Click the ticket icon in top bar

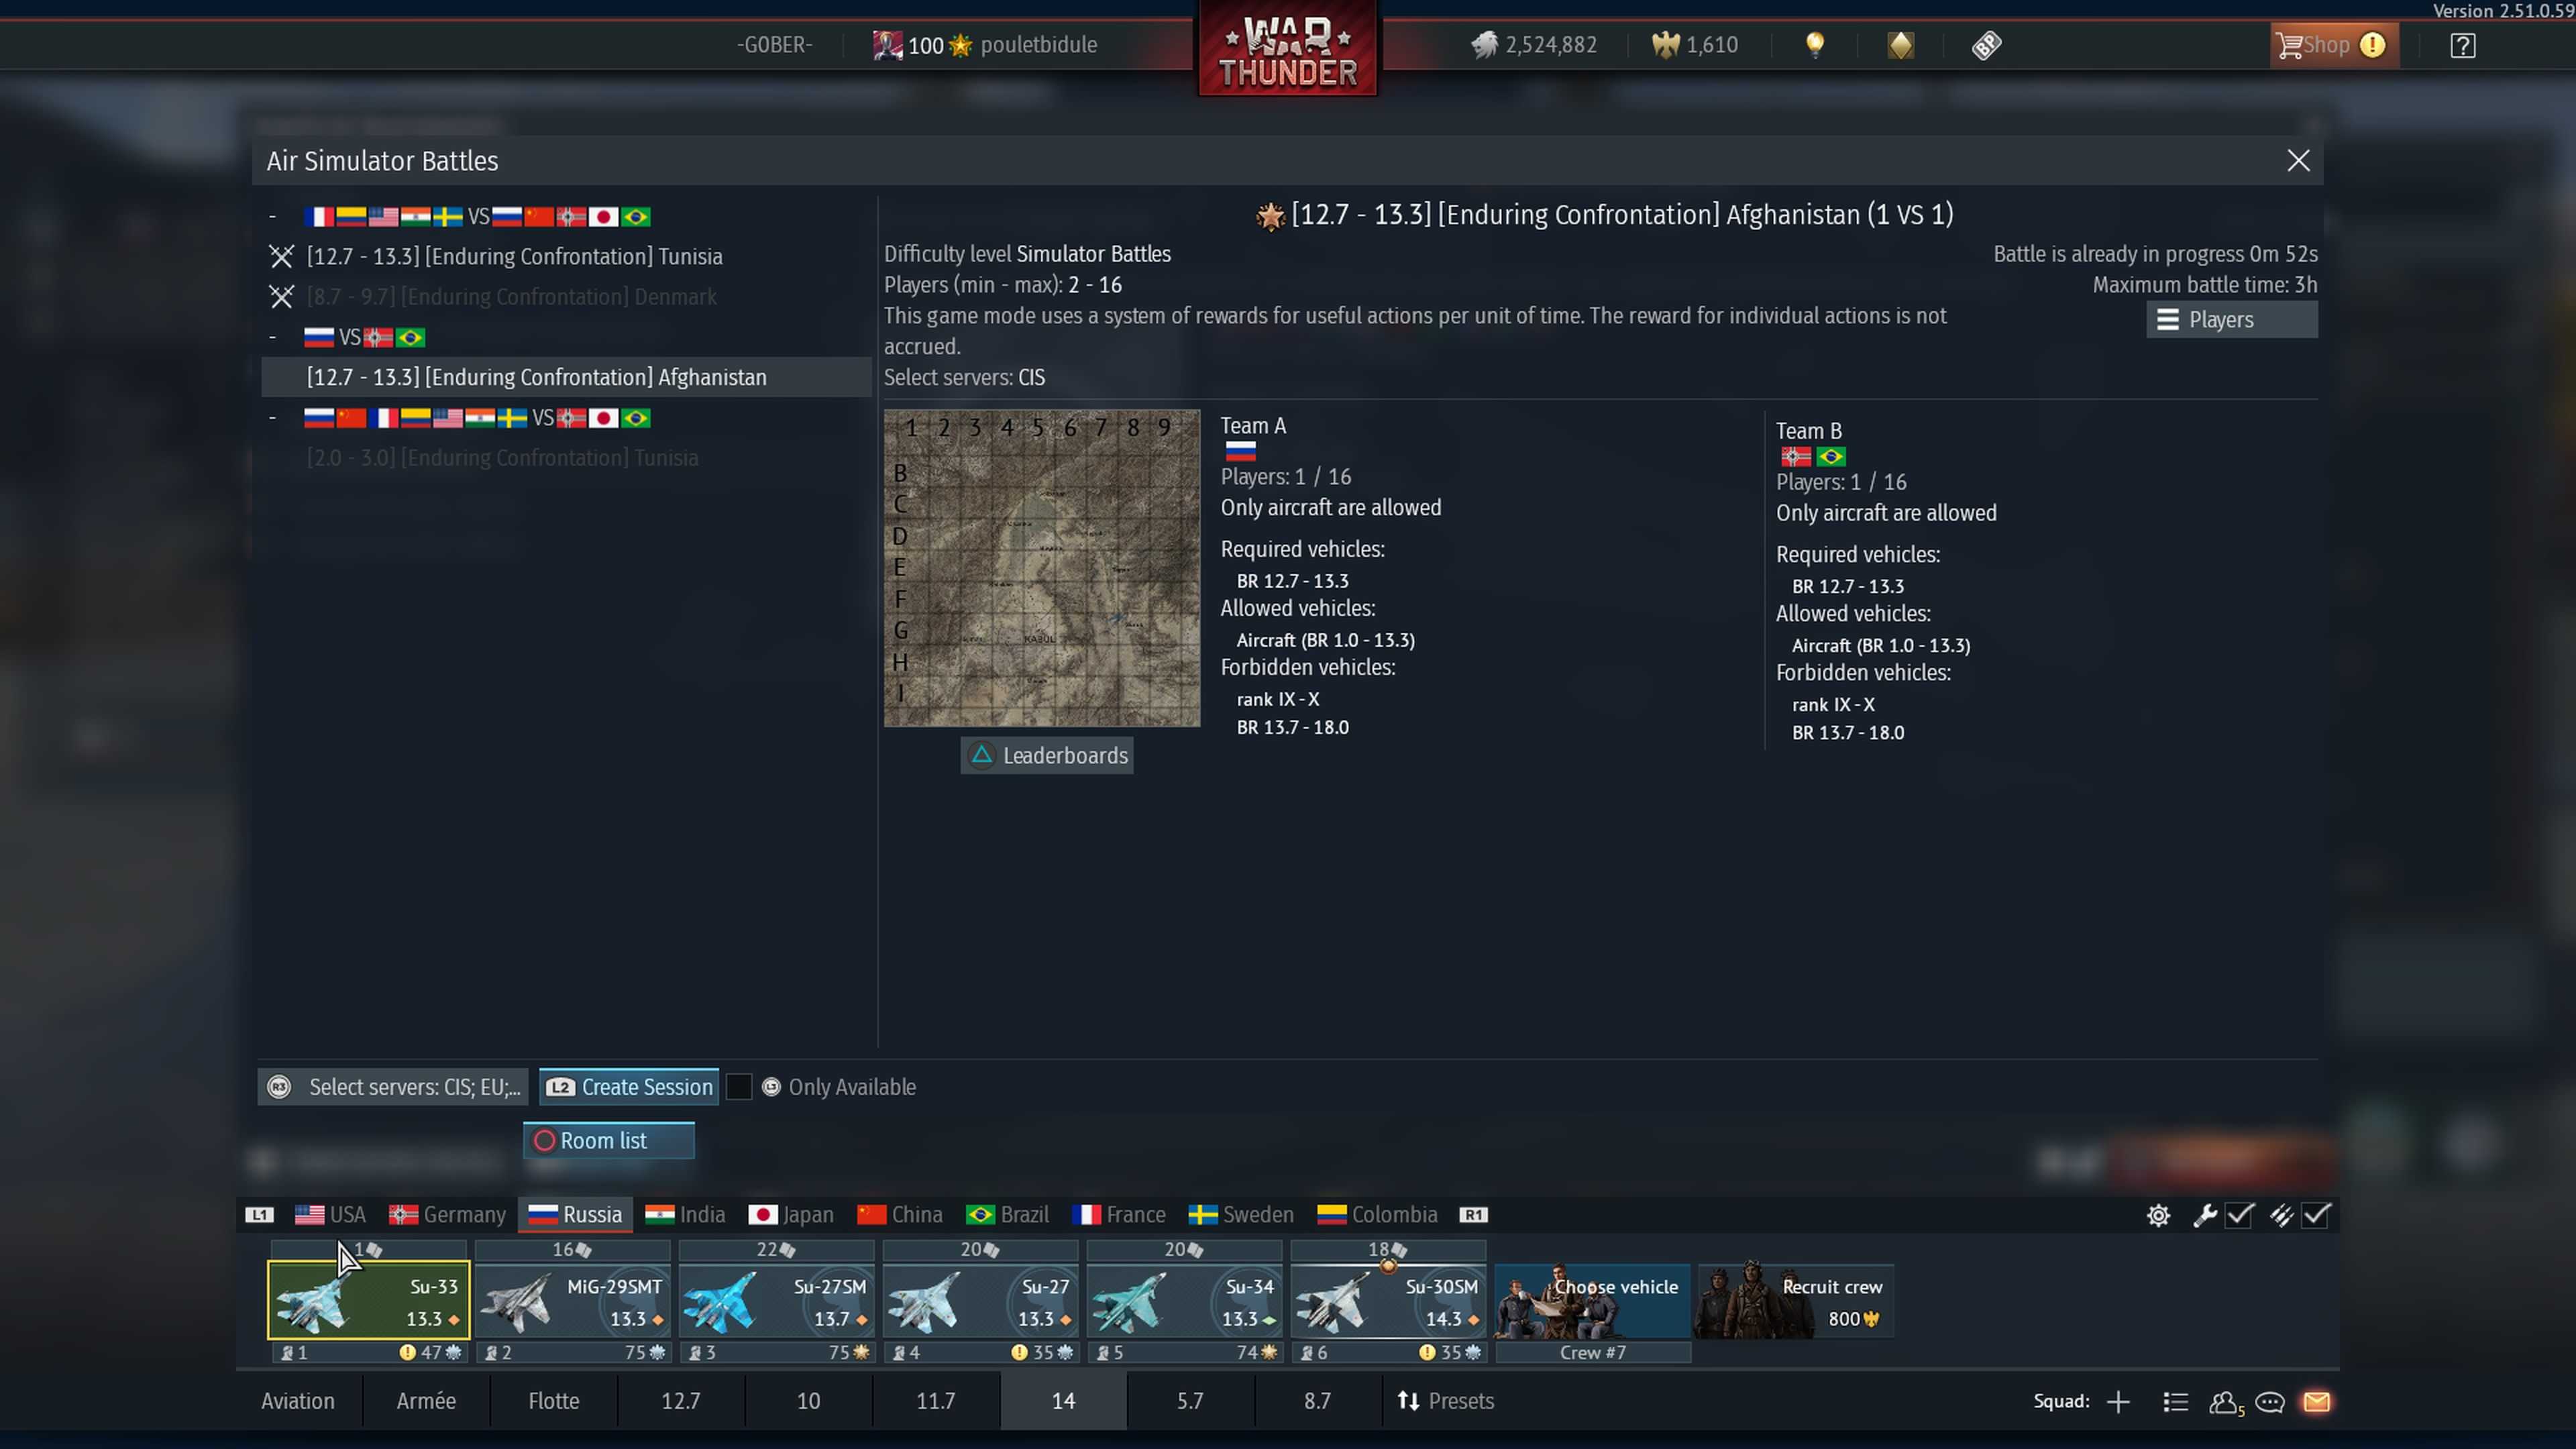tap(1986, 45)
